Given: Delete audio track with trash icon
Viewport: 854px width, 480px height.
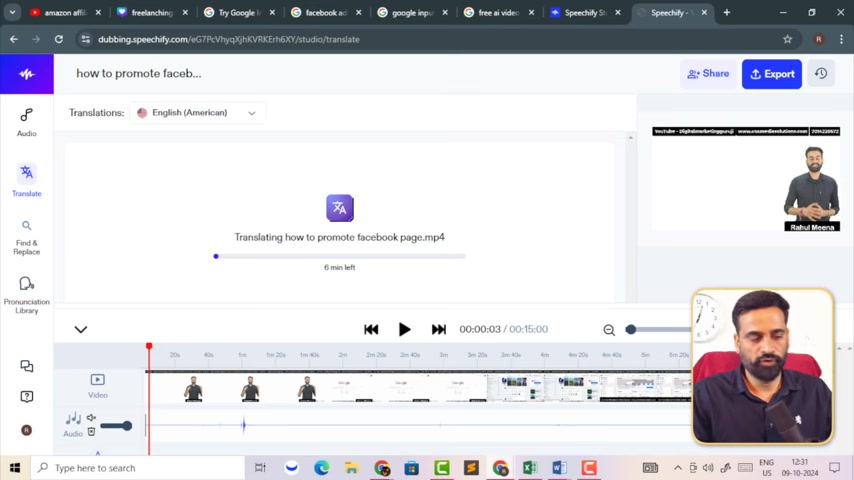Looking at the screenshot, I should click(92, 432).
